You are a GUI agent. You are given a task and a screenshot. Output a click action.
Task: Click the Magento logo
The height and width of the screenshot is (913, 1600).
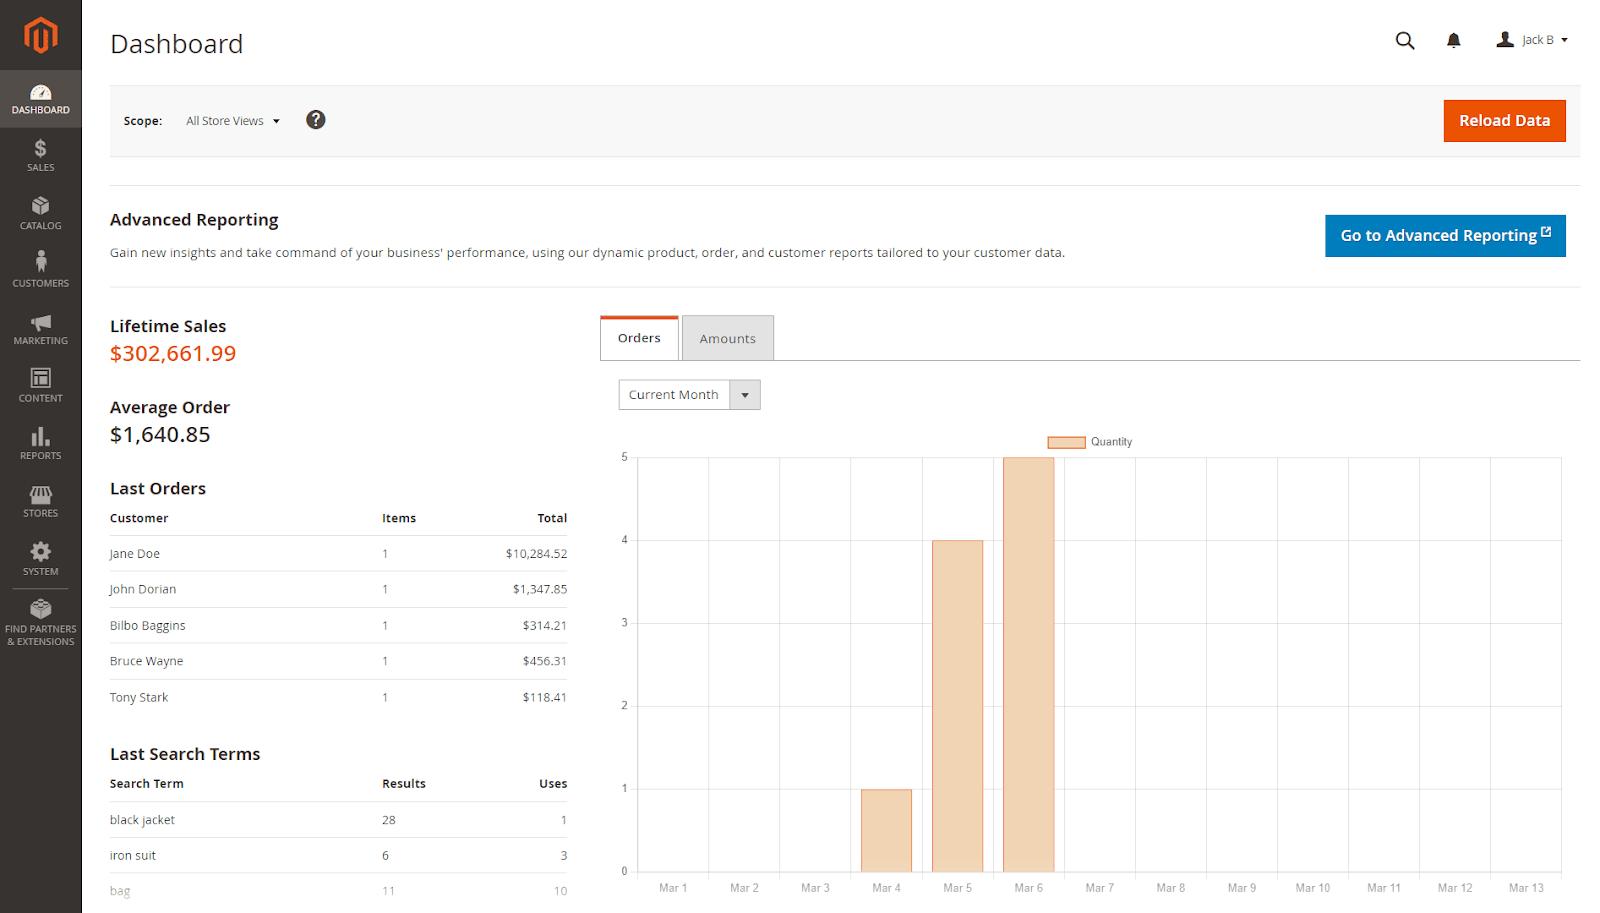pyautogui.click(x=40, y=35)
